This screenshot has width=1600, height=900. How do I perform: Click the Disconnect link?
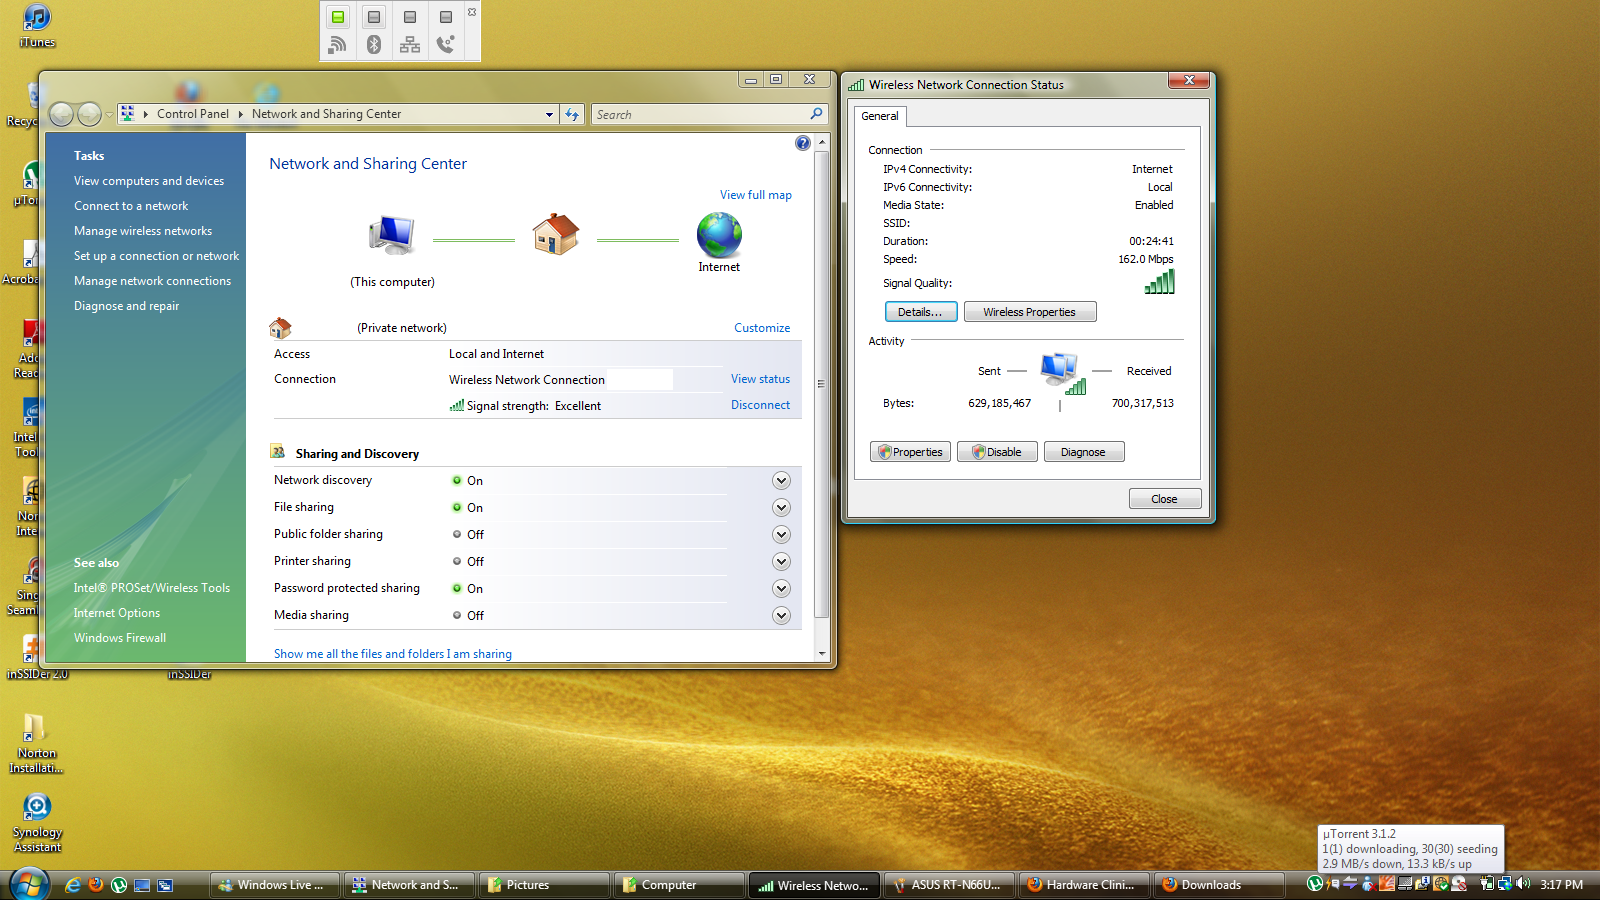point(760,405)
